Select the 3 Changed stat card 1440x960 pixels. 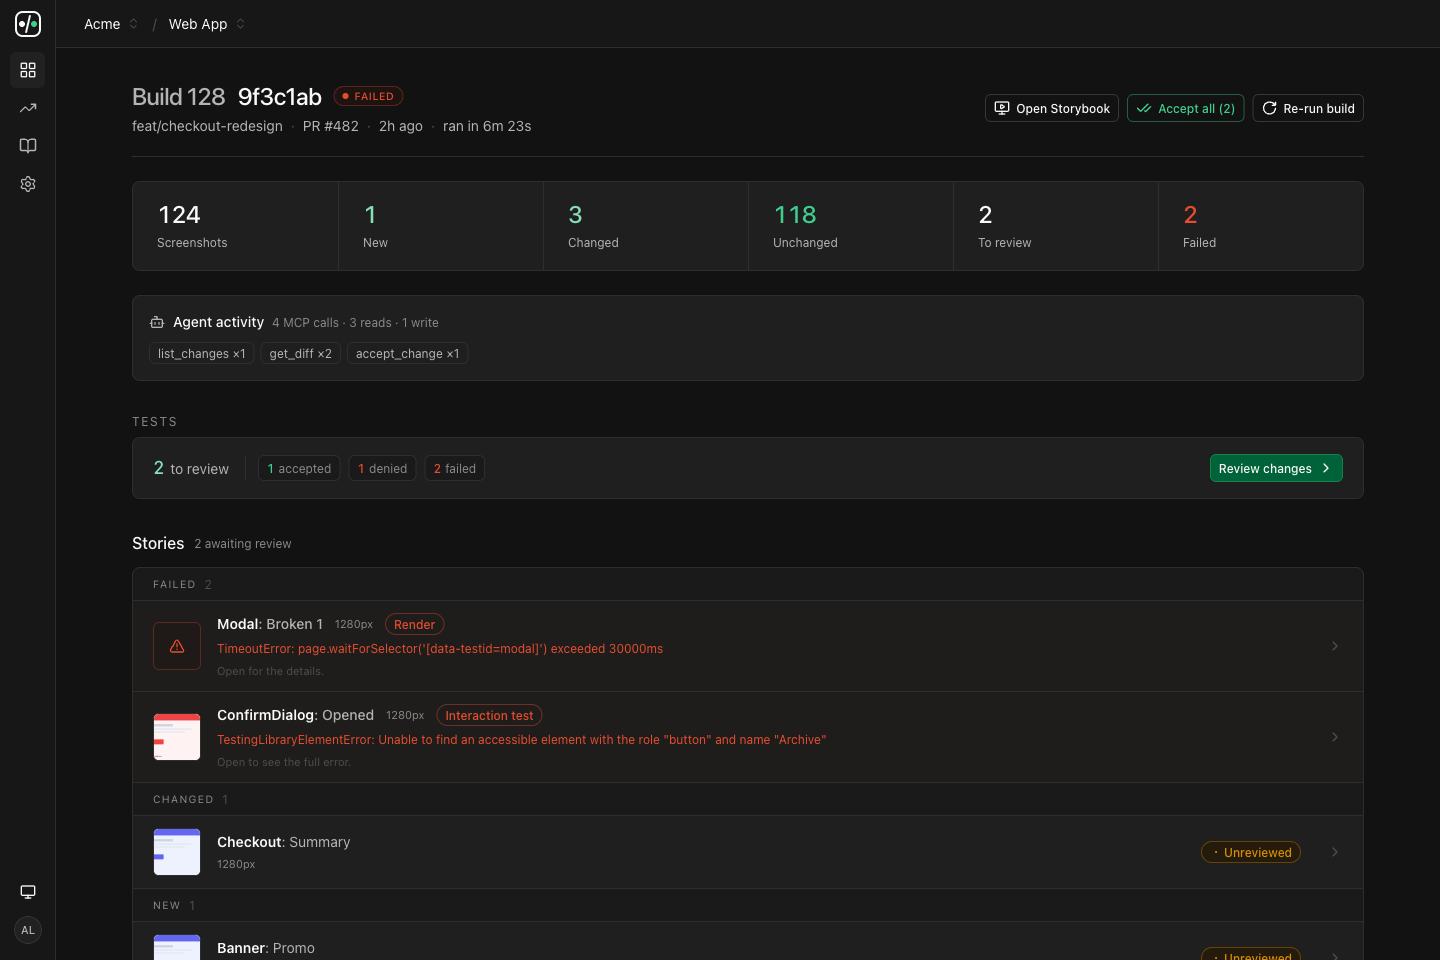tap(646, 226)
